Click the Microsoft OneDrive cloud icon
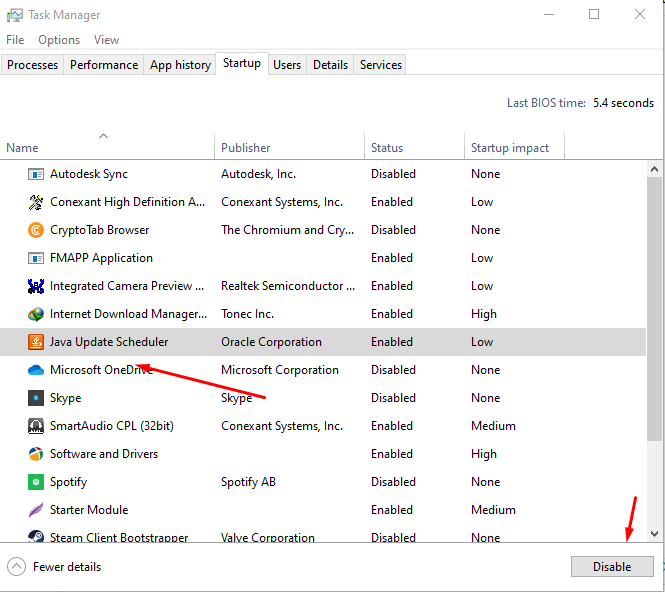This screenshot has height=592, width=665. 36,370
